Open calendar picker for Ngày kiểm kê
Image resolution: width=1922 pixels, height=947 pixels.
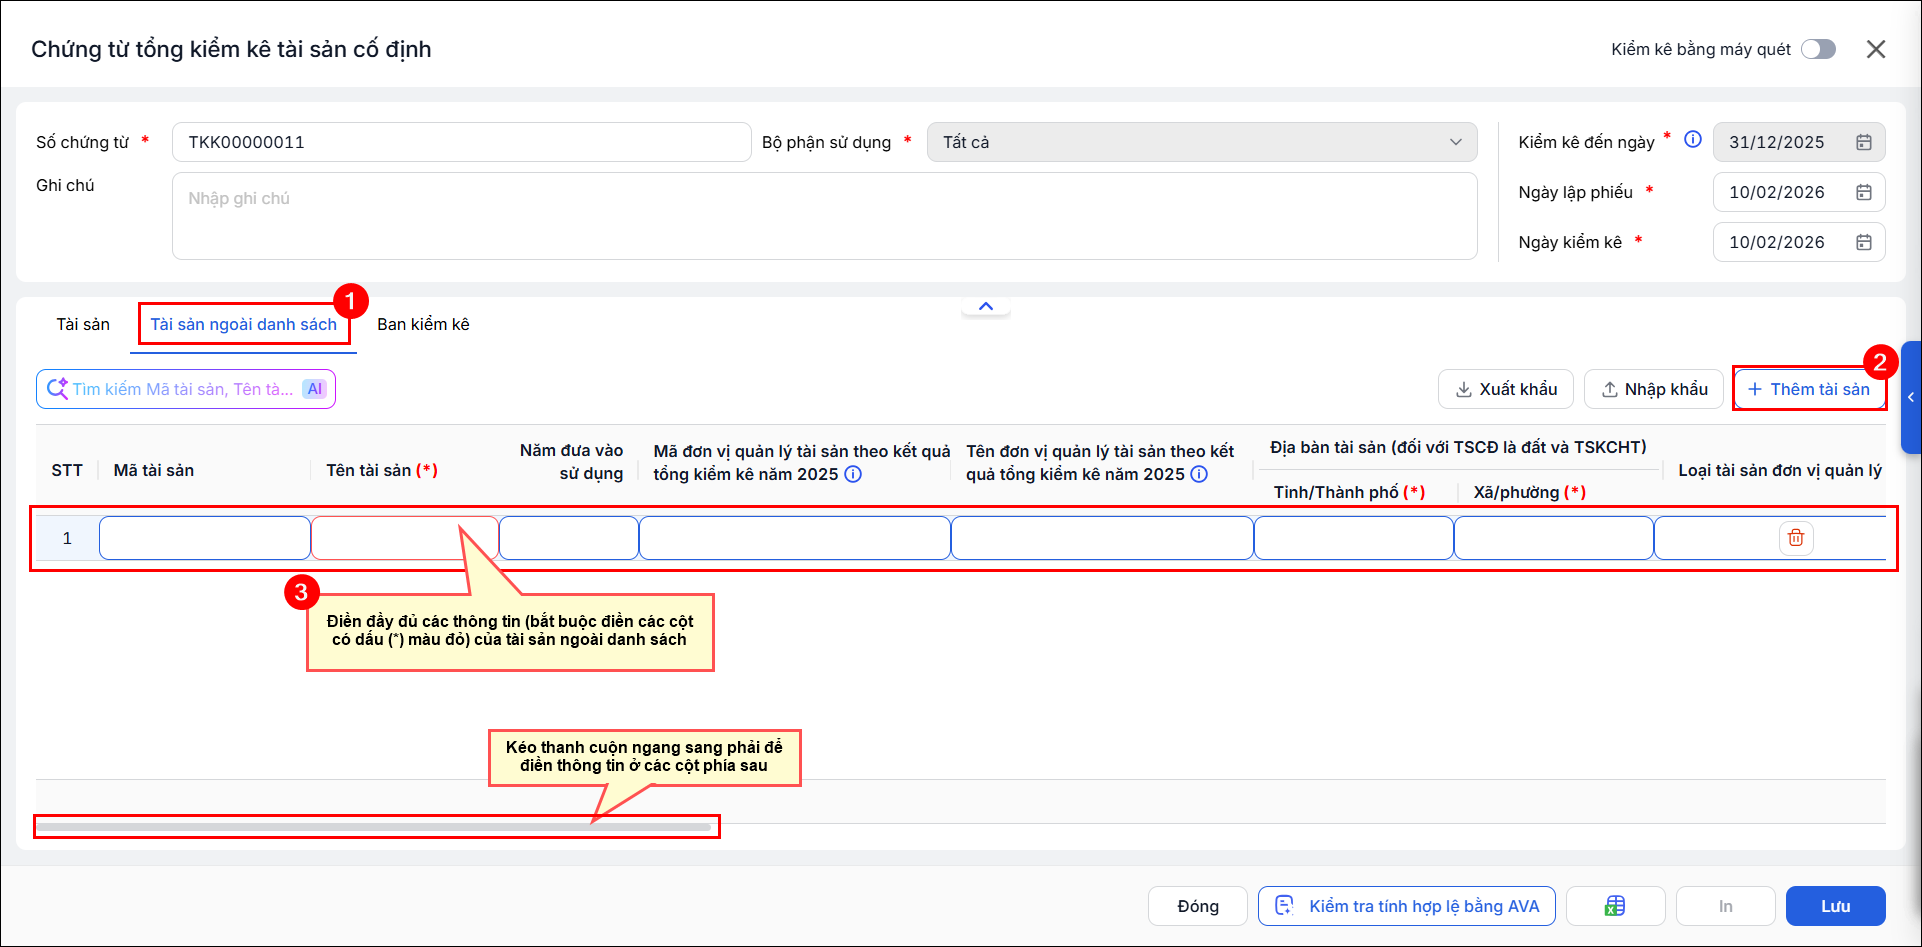pyautogui.click(x=1864, y=242)
